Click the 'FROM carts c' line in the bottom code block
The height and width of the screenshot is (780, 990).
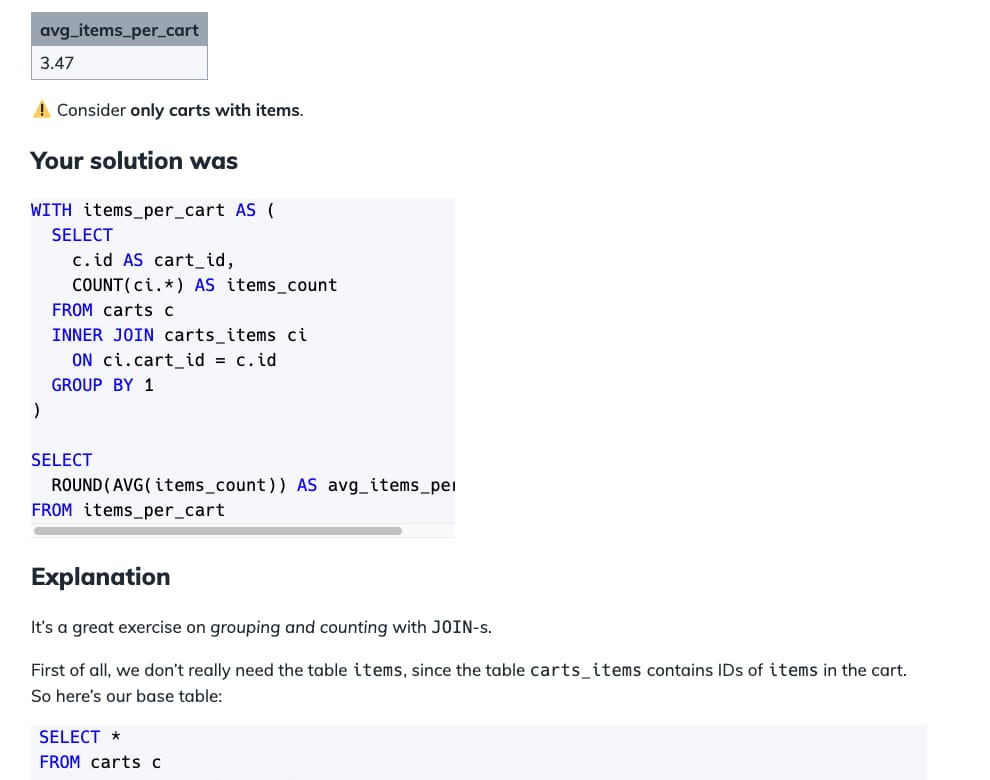click(x=100, y=762)
